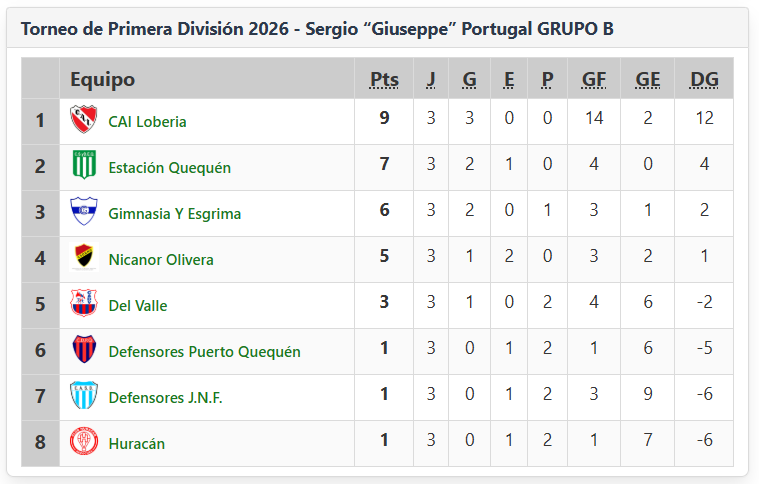Click the Defensores J.N.F. light-blue crest
This screenshot has width=759, height=484.
pyautogui.click(x=84, y=396)
